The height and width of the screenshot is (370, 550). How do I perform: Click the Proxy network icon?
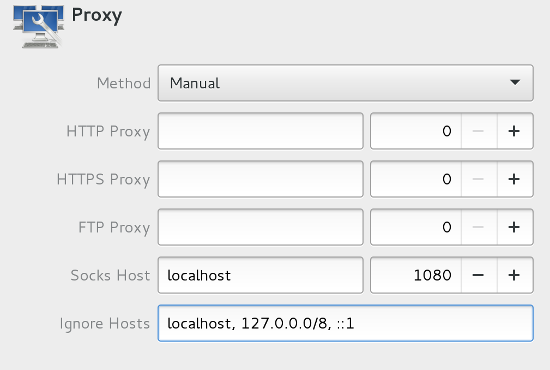(39, 27)
